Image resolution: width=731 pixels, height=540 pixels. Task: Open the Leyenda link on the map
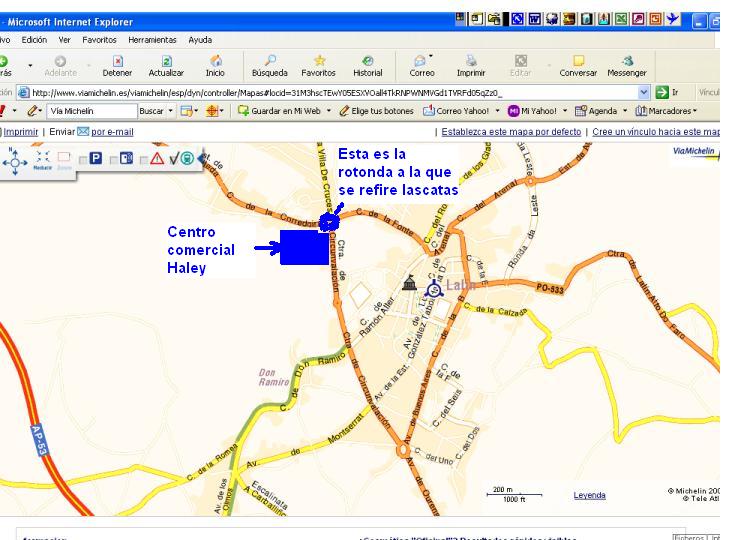(x=589, y=495)
